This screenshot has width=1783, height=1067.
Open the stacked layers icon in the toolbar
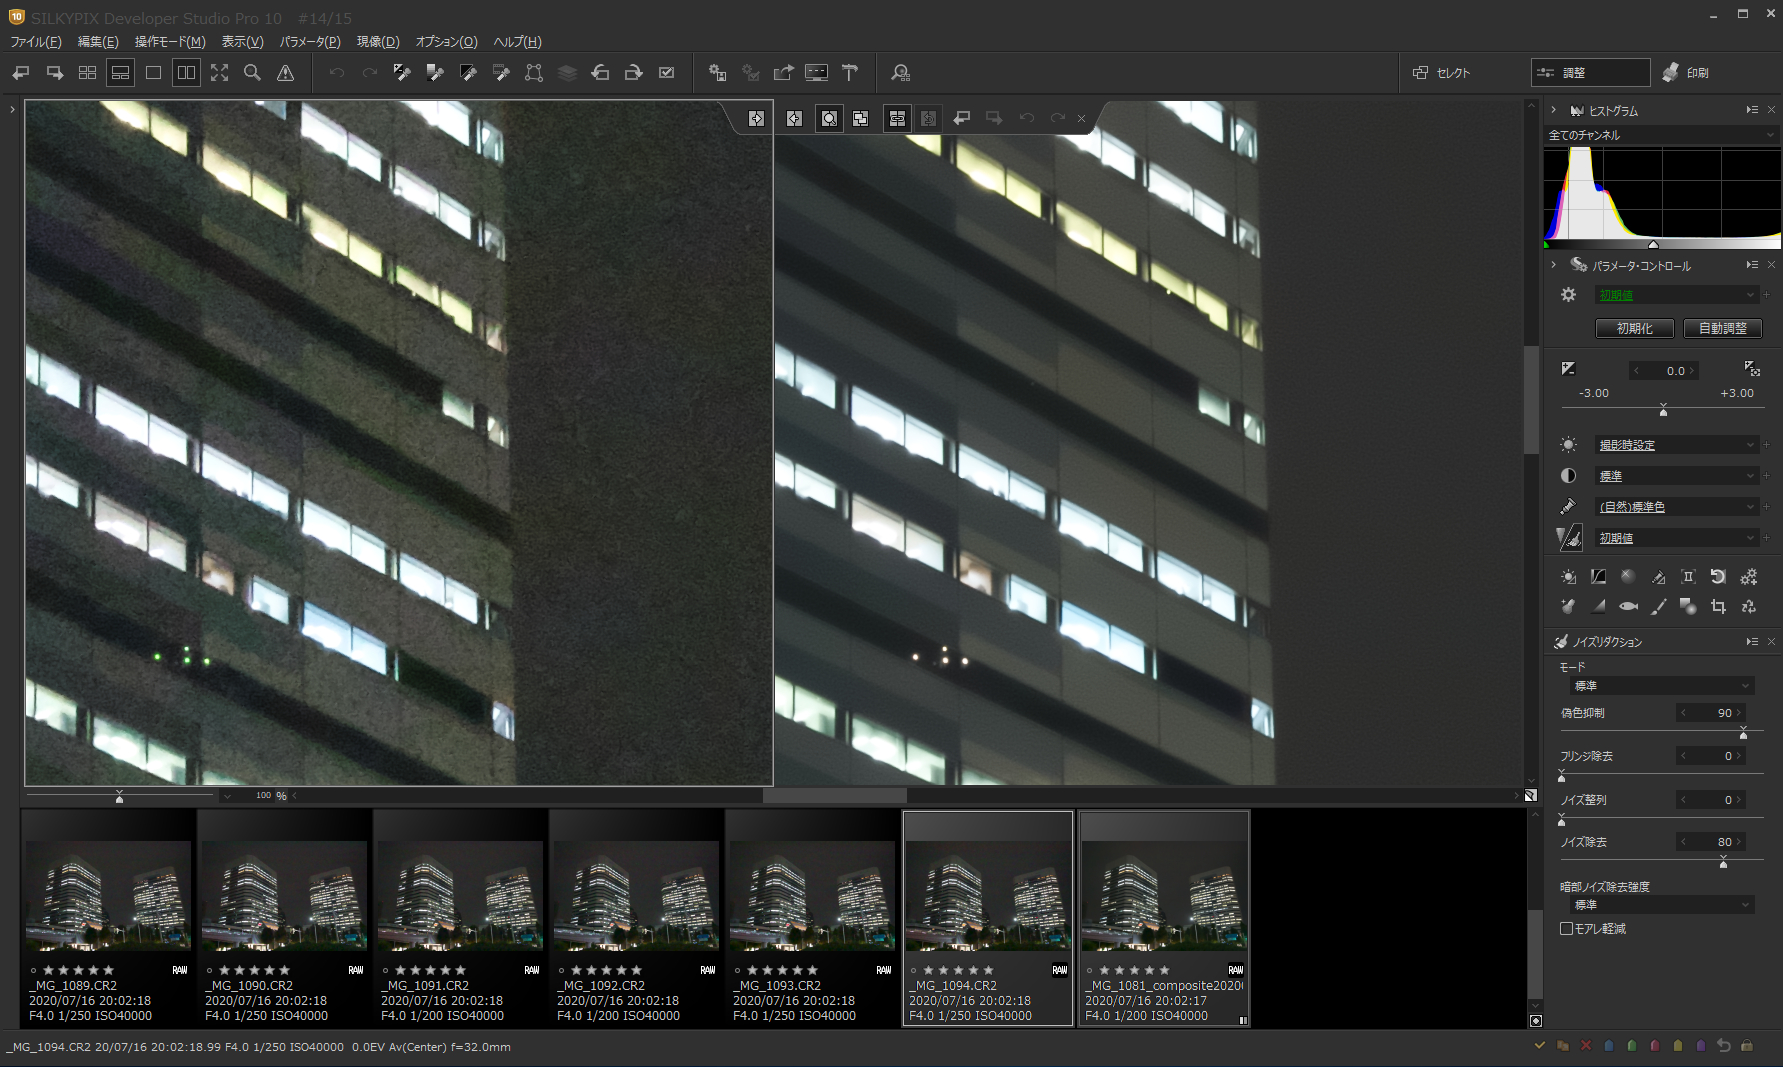click(x=567, y=73)
